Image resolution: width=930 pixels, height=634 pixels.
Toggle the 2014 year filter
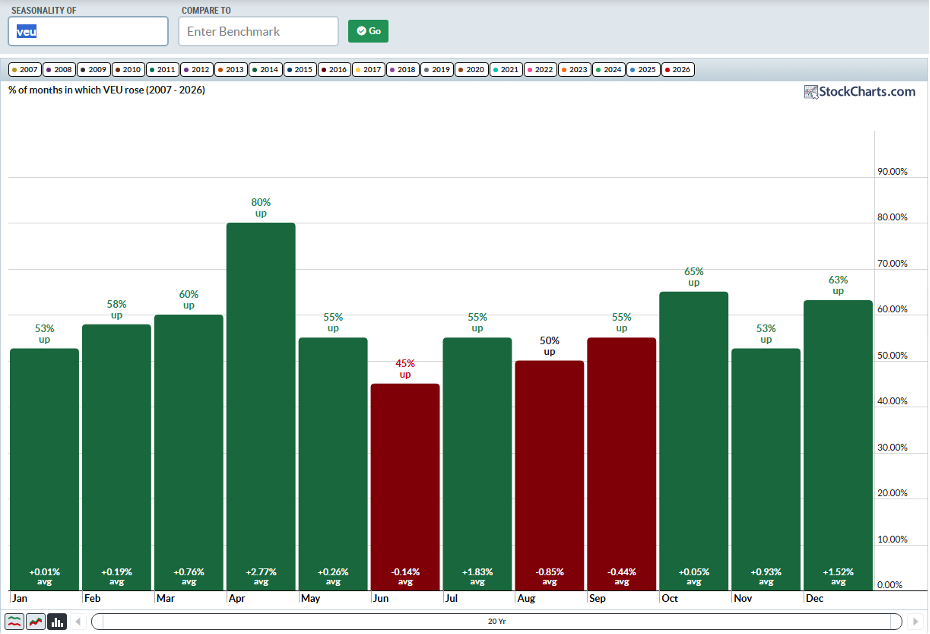pos(265,69)
